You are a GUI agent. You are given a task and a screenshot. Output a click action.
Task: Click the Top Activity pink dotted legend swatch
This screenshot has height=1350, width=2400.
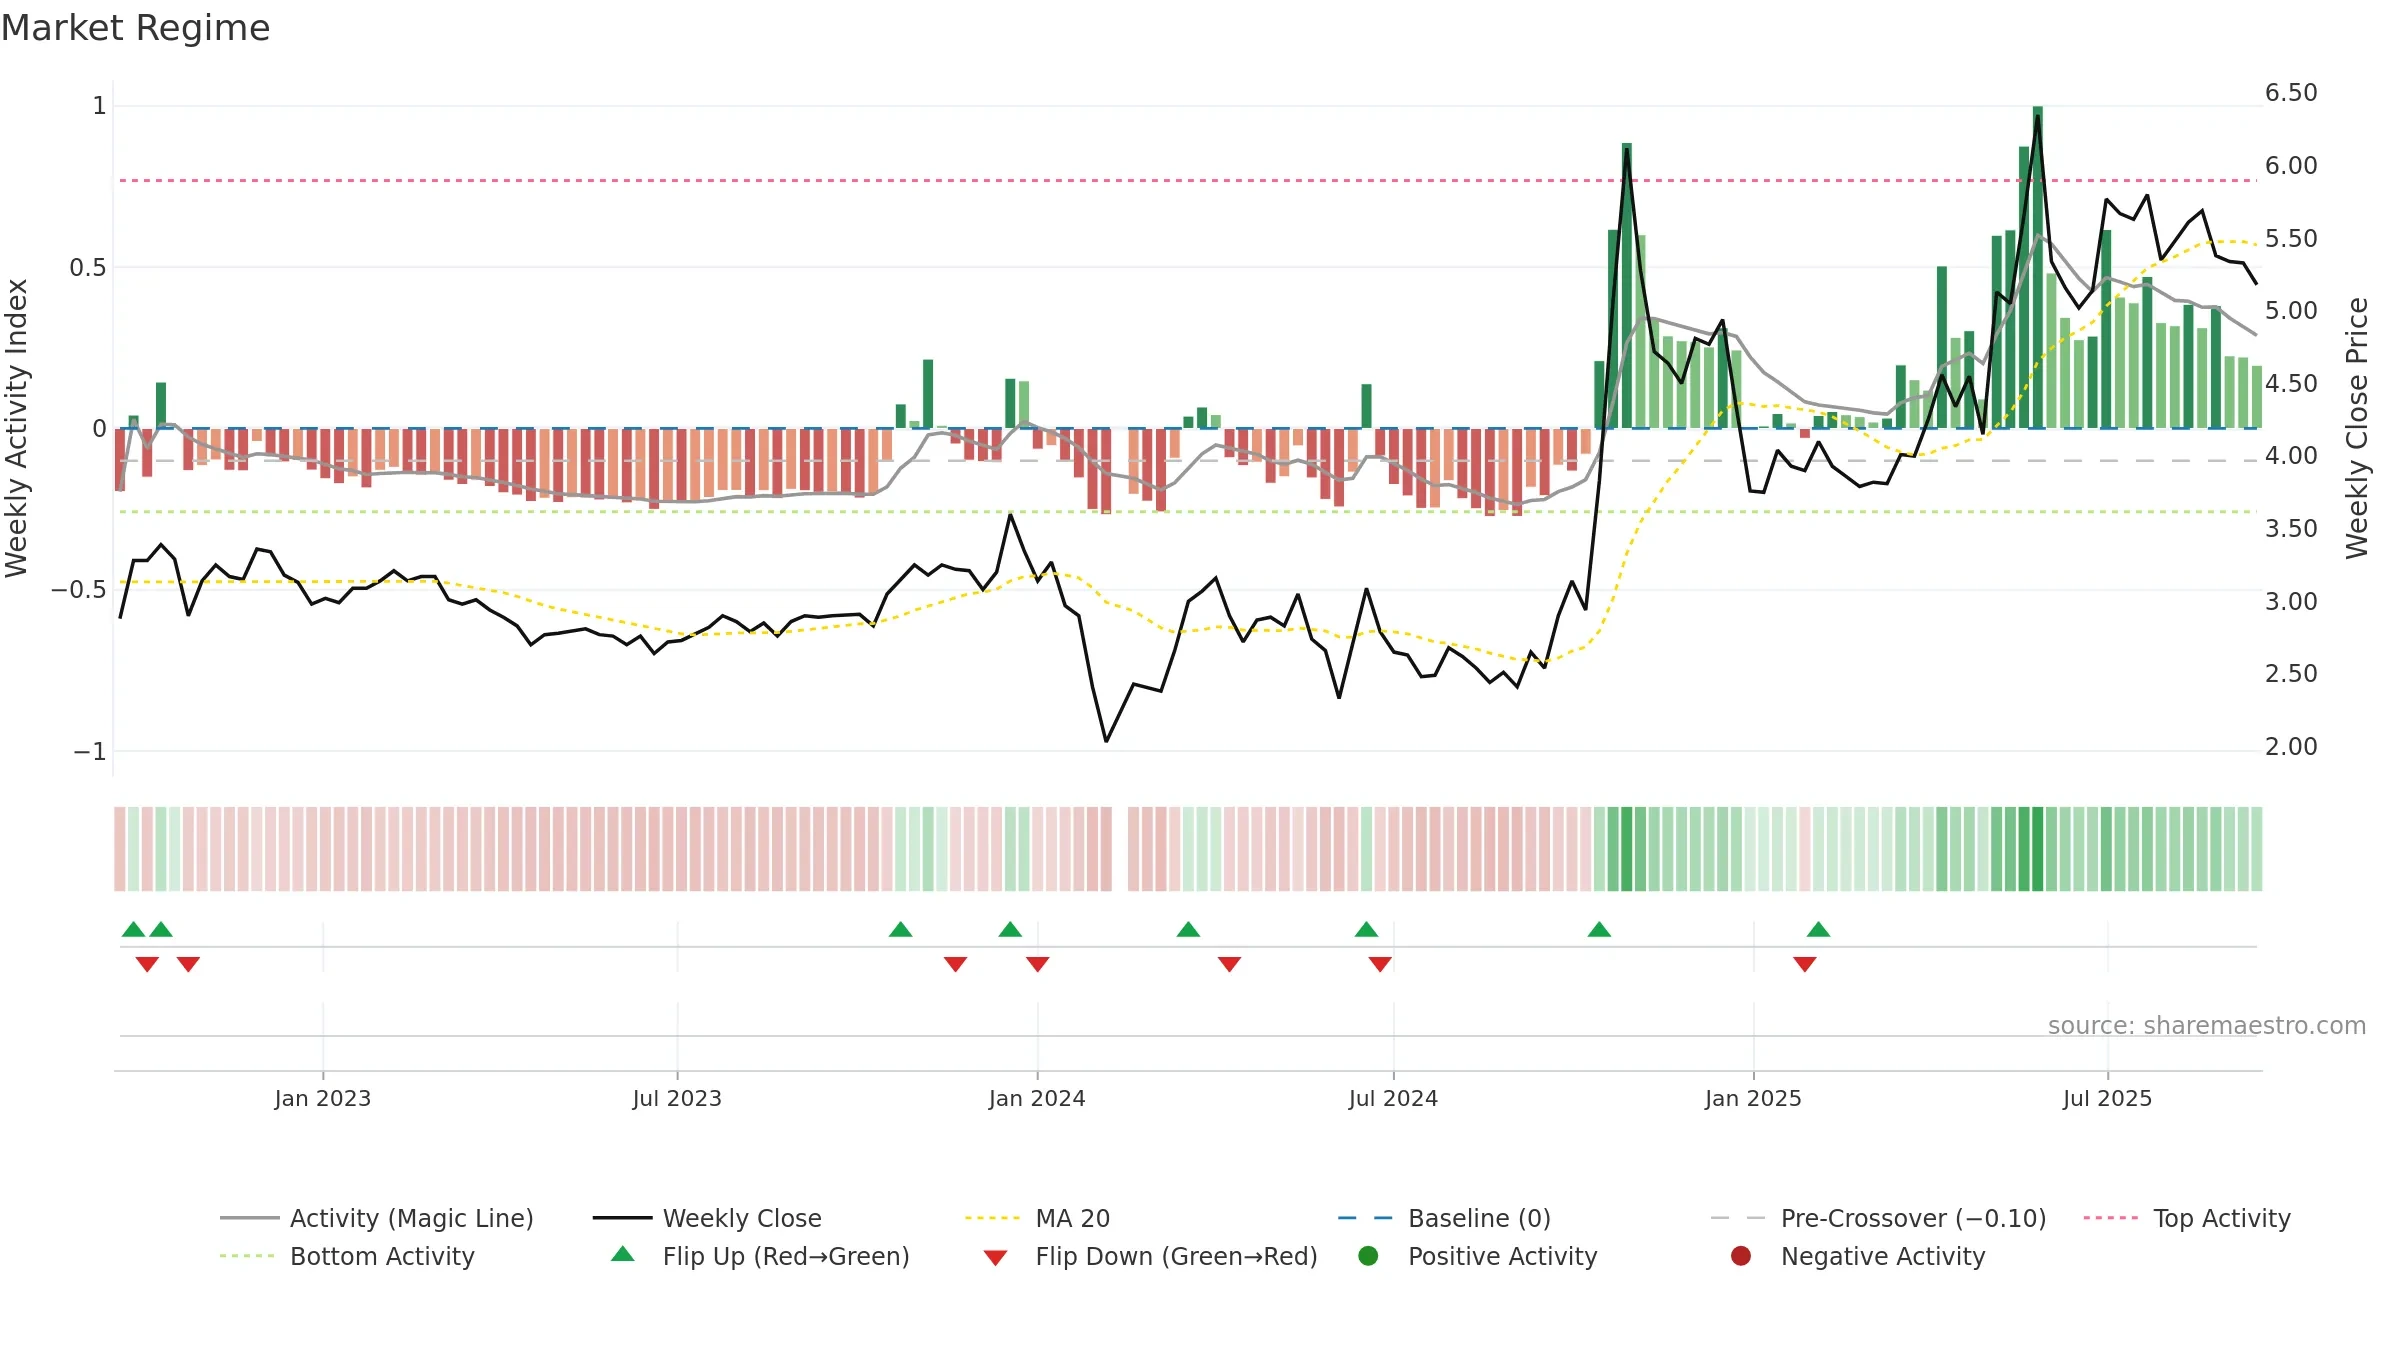[x=2110, y=1218]
